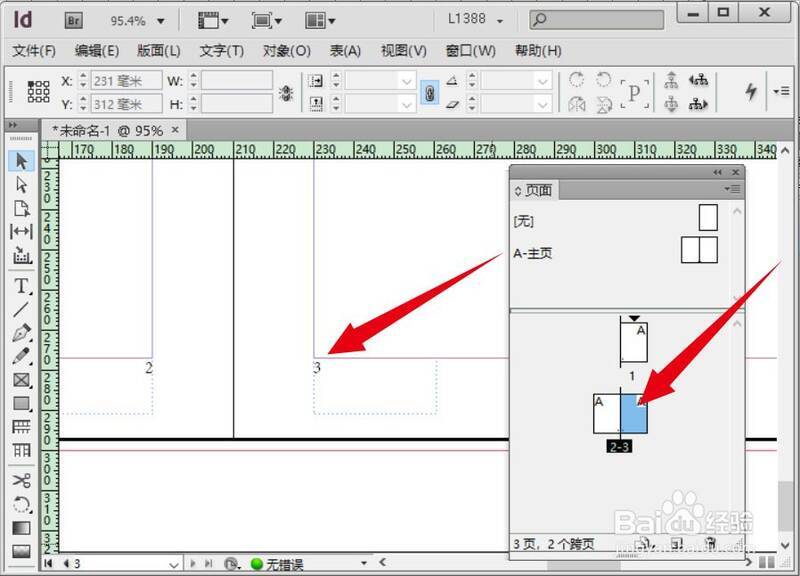Open the 文件(F) menu
The width and height of the screenshot is (800, 576).
pyautogui.click(x=35, y=51)
